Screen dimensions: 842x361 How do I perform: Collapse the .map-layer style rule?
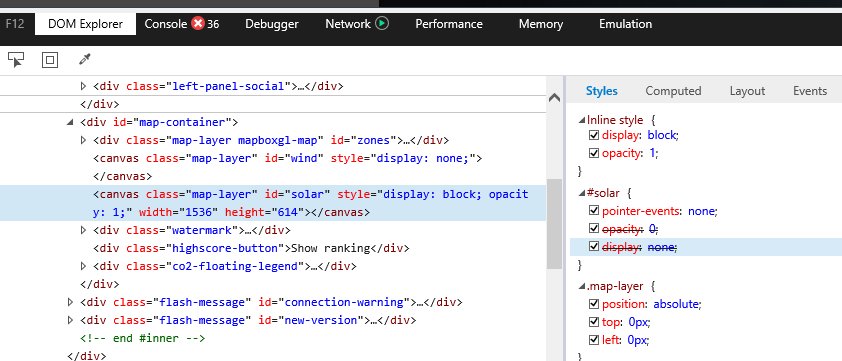[582, 286]
